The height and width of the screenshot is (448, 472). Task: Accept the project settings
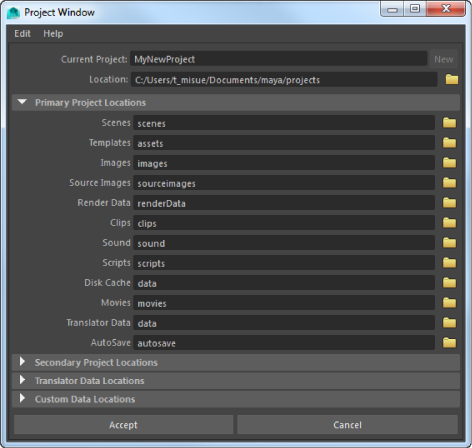(123, 425)
